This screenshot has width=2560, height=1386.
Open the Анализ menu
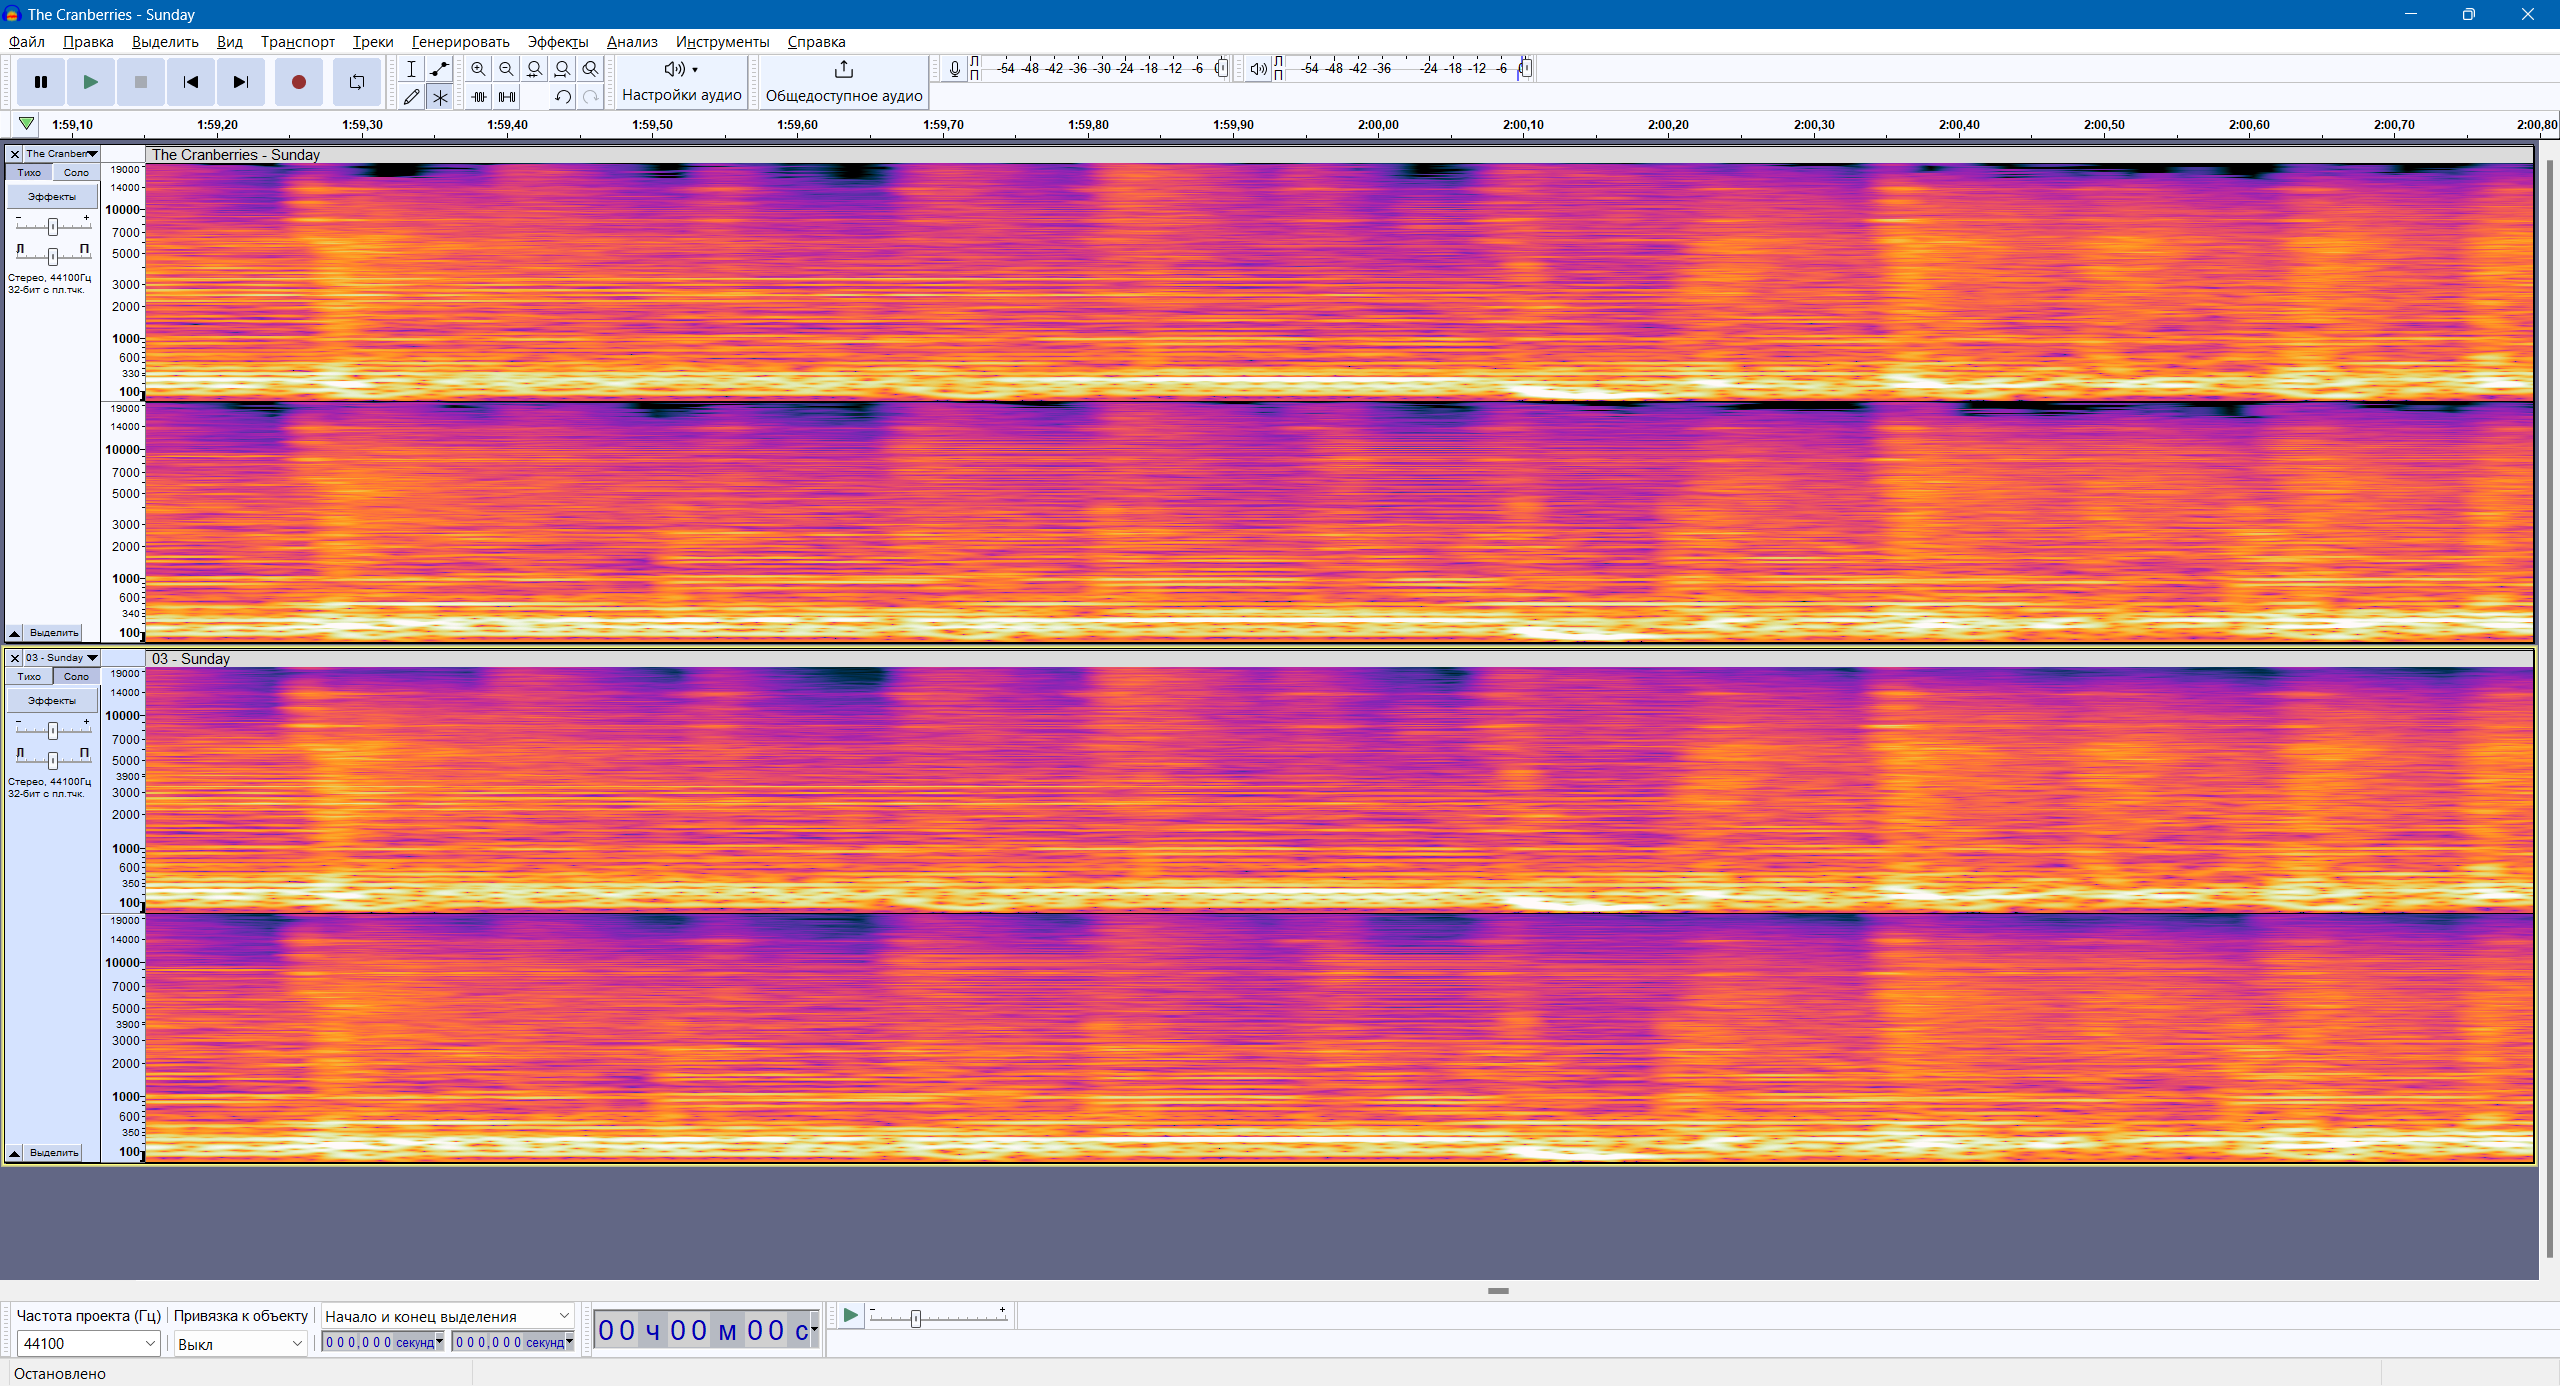(x=631, y=42)
